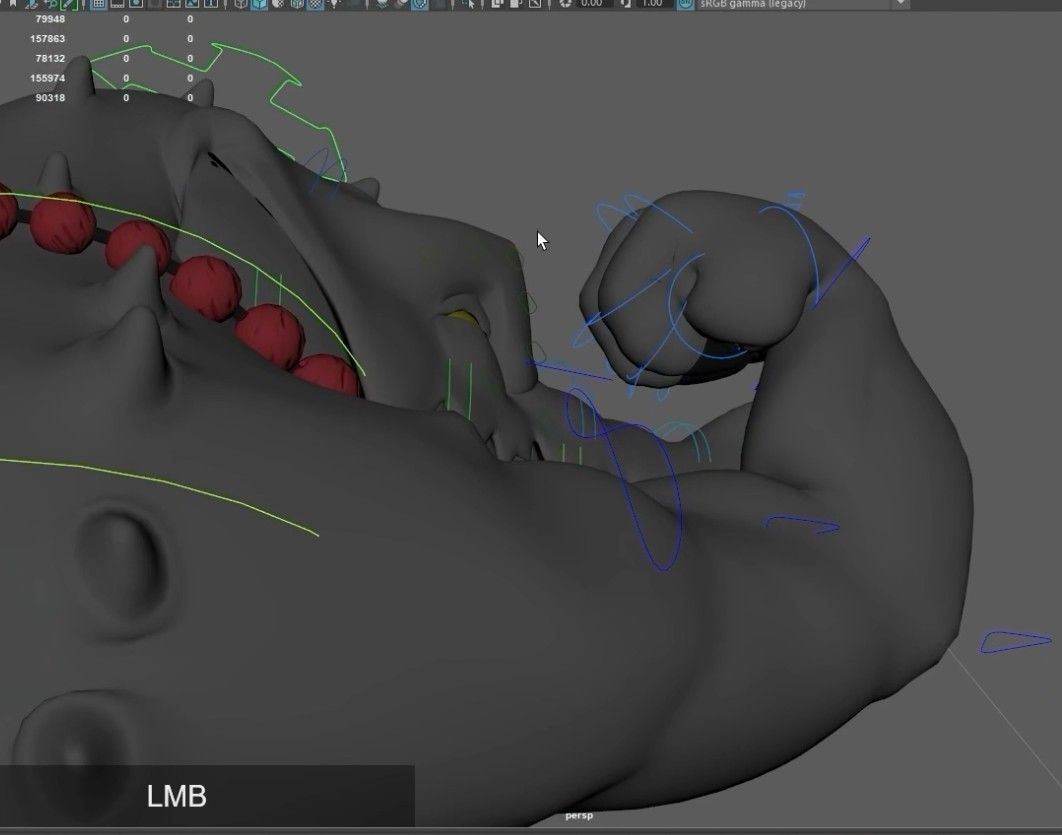Select the blue elbow line control
The height and width of the screenshot is (835, 1062).
click(x=842, y=271)
